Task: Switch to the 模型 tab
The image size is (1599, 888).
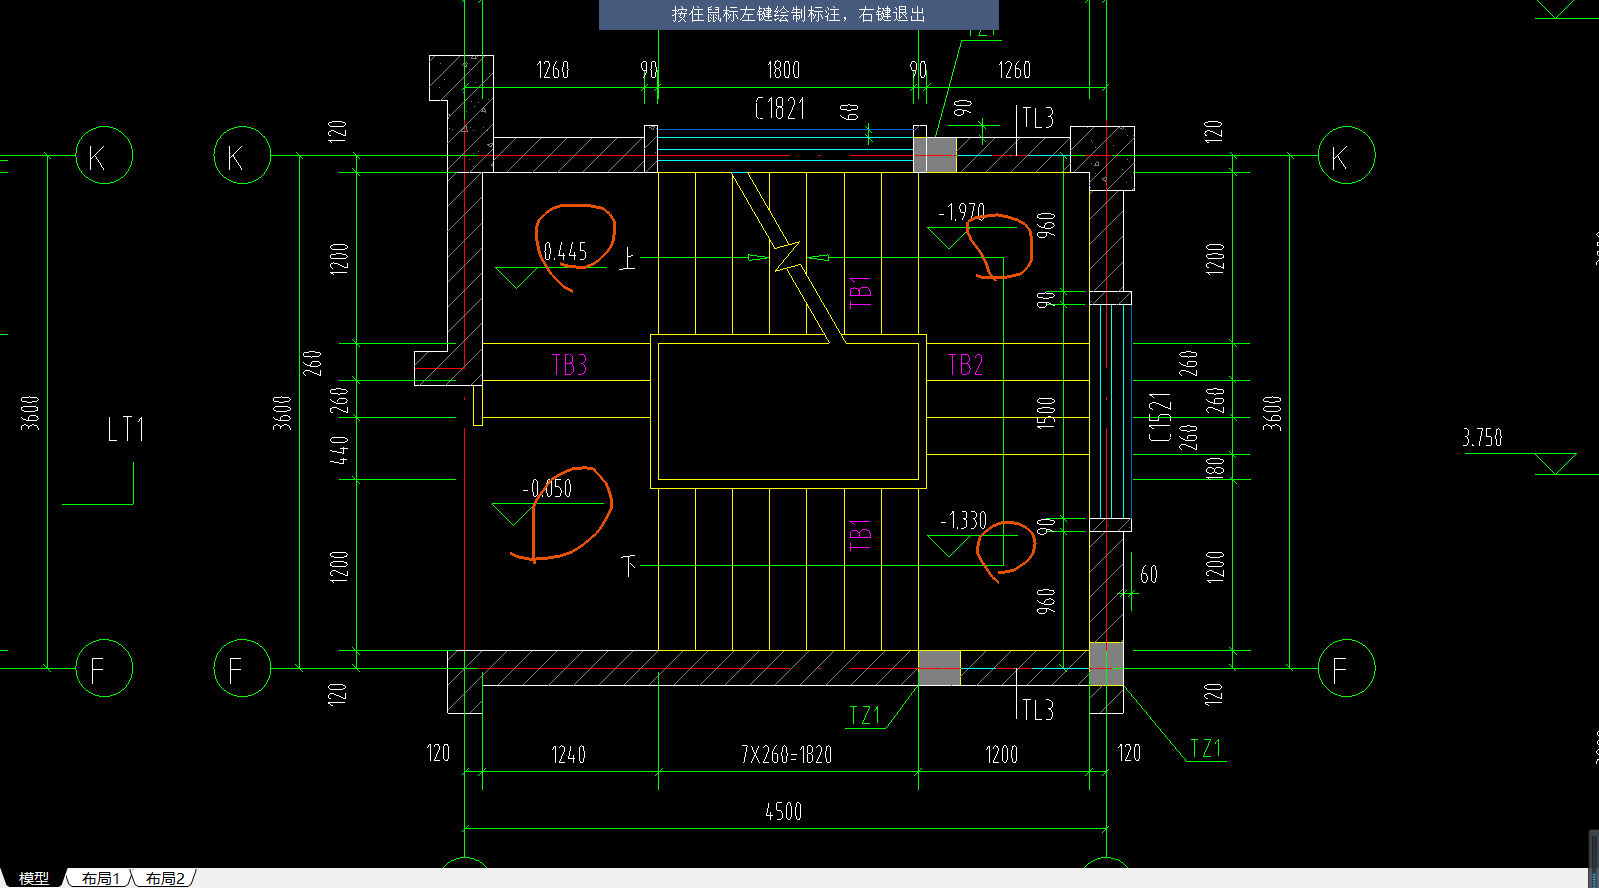Action: point(33,878)
